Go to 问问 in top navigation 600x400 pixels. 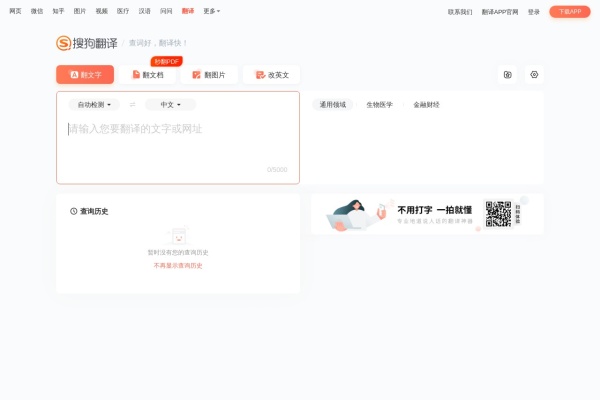tap(166, 11)
